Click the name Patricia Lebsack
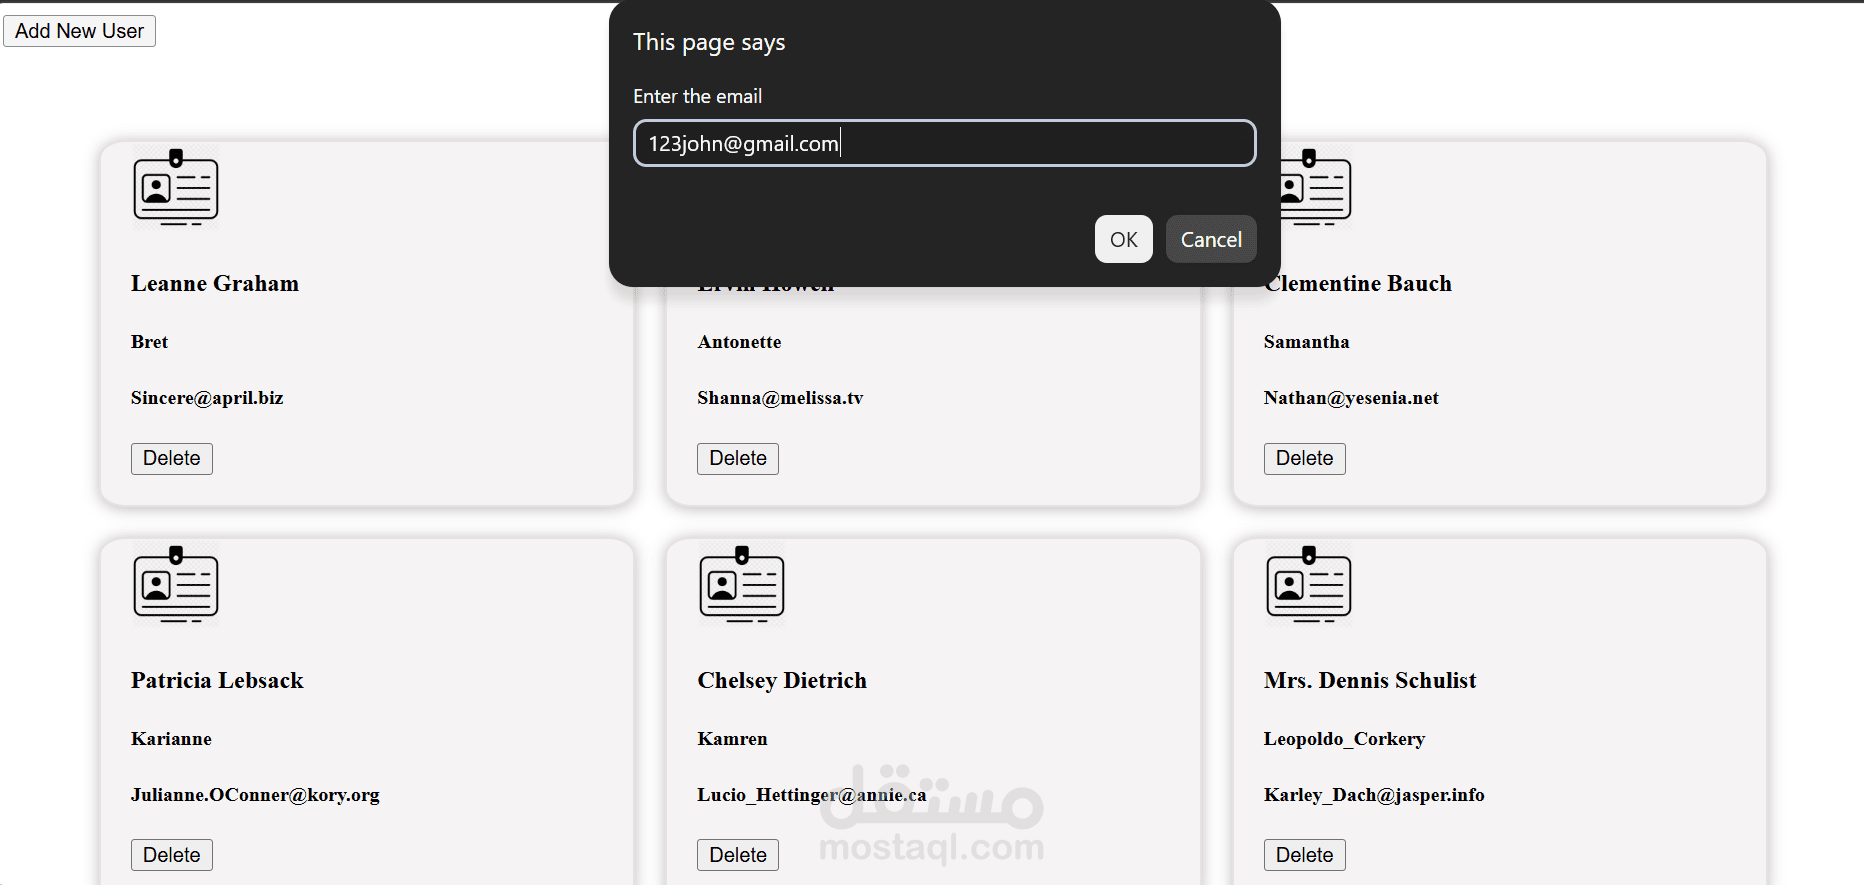 click(217, 681)
